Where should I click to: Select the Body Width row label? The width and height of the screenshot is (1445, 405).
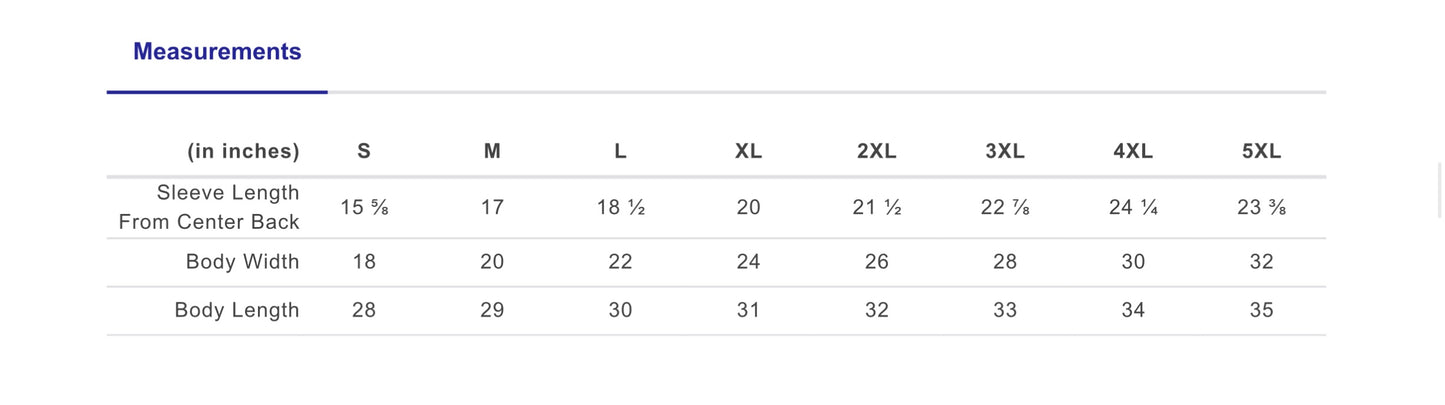[x=242, y=262]
